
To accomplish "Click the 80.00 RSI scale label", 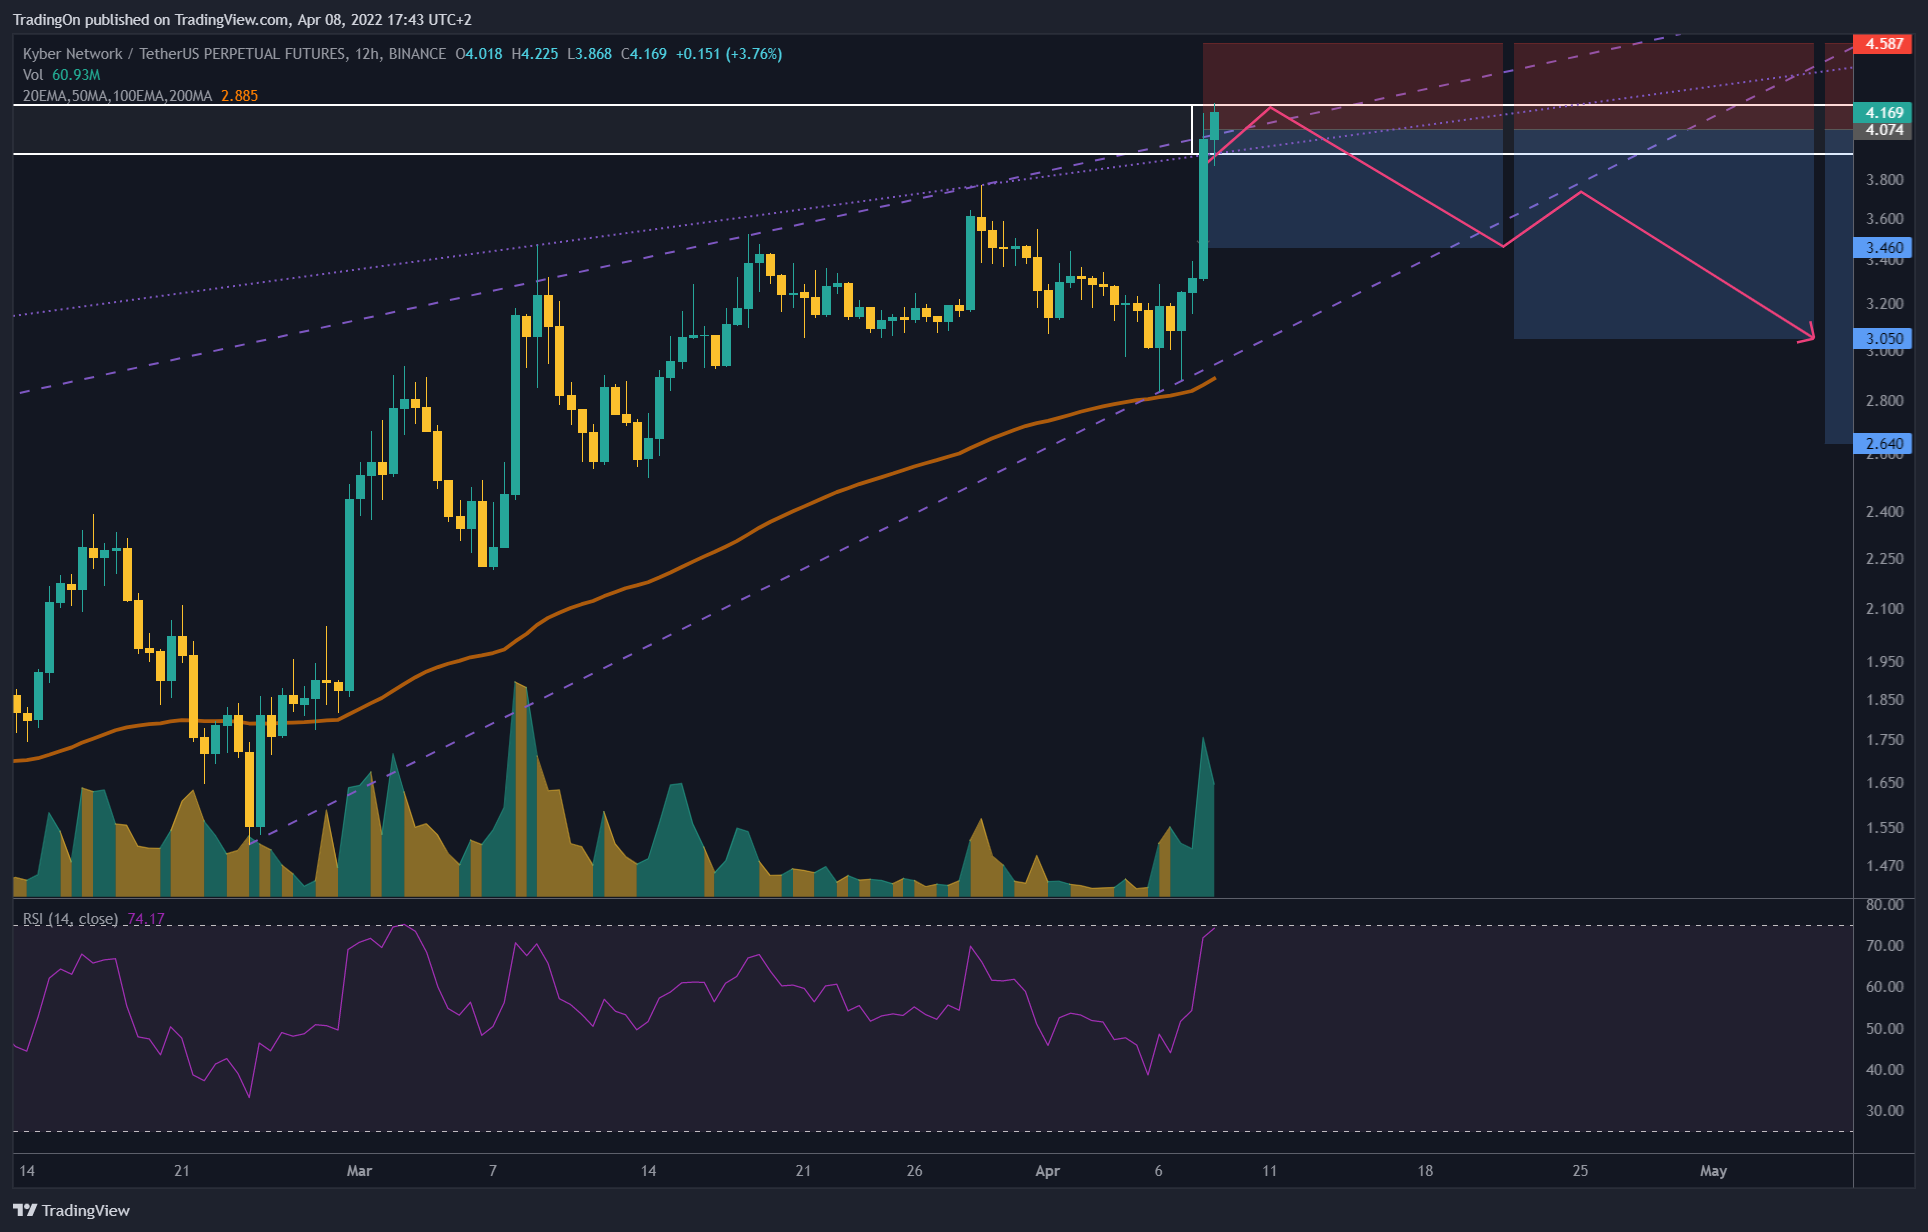I will (1884, 905).
